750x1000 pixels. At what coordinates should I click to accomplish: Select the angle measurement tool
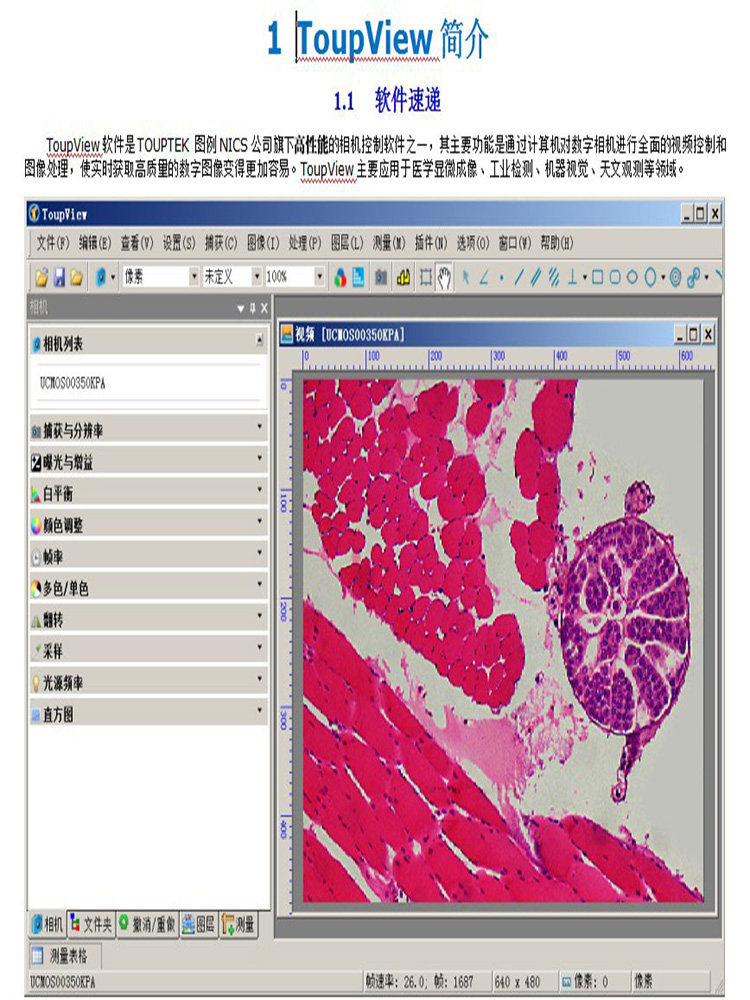click(x=484, y=277)
